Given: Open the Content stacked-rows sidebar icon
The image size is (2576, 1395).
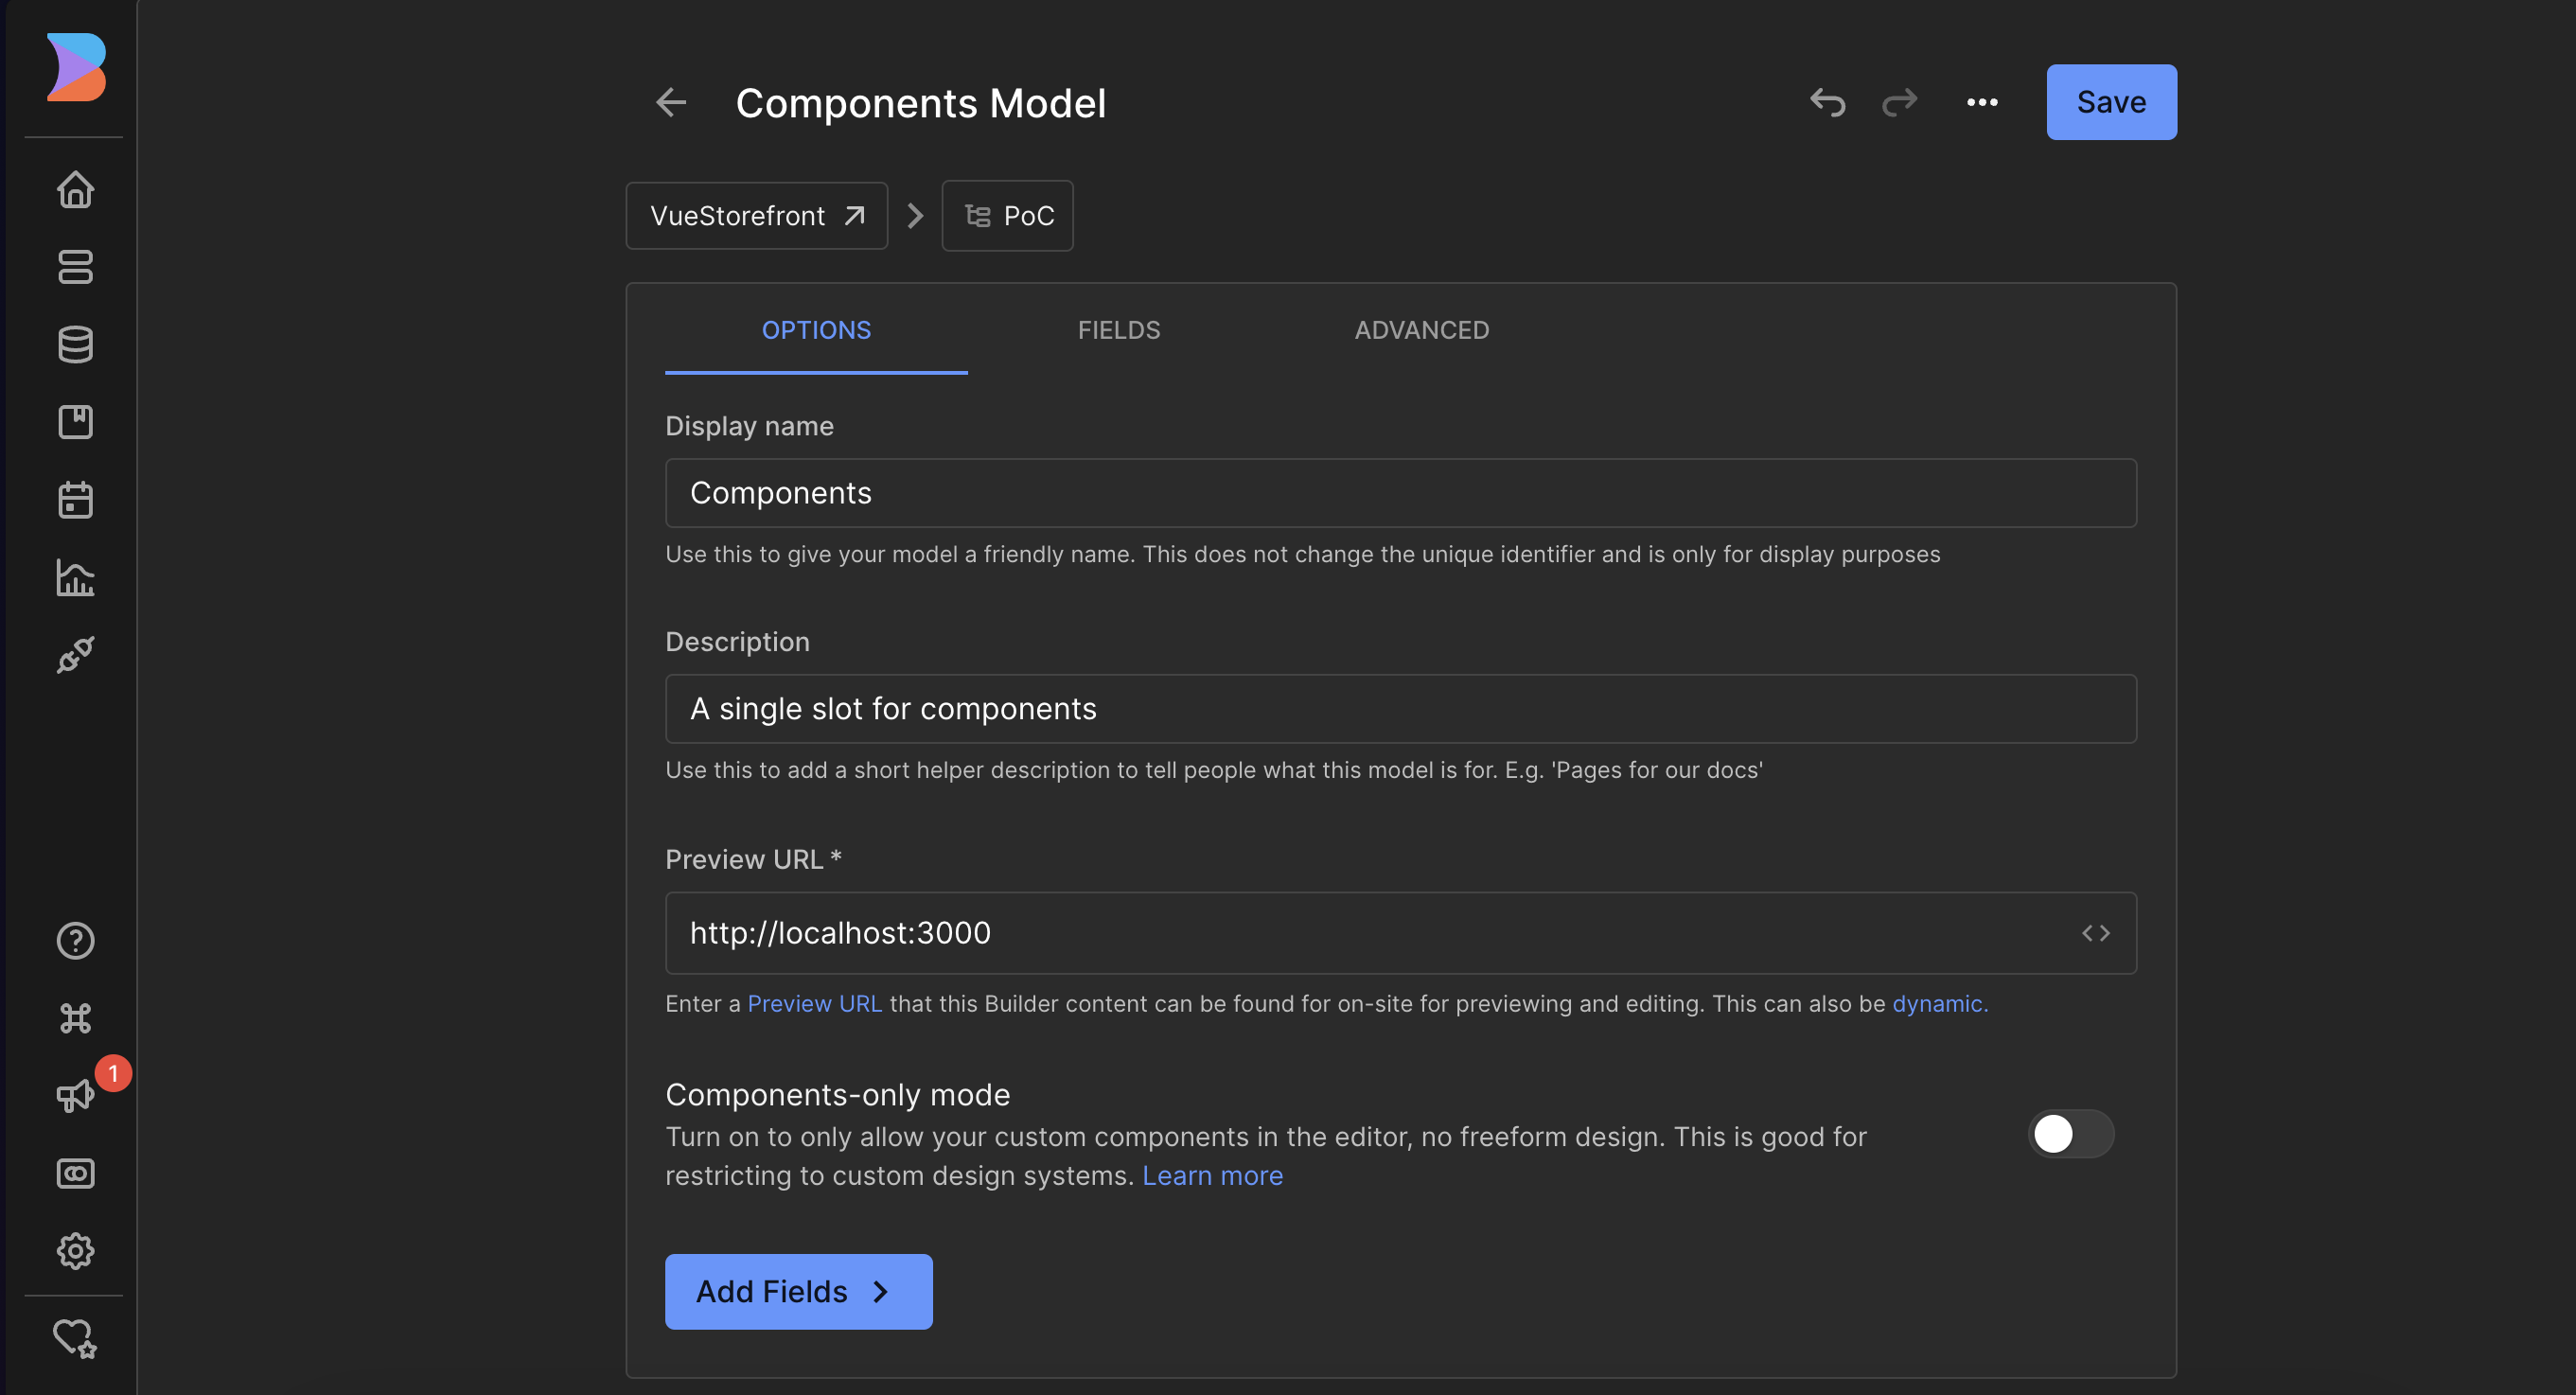Looking at the screenshot, I should tap(76, 267).
